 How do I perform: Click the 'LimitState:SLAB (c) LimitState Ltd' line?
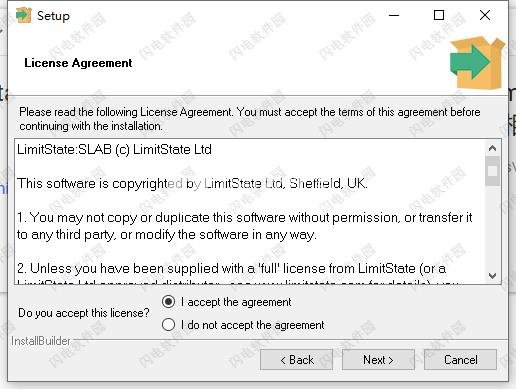coord(114,149)
